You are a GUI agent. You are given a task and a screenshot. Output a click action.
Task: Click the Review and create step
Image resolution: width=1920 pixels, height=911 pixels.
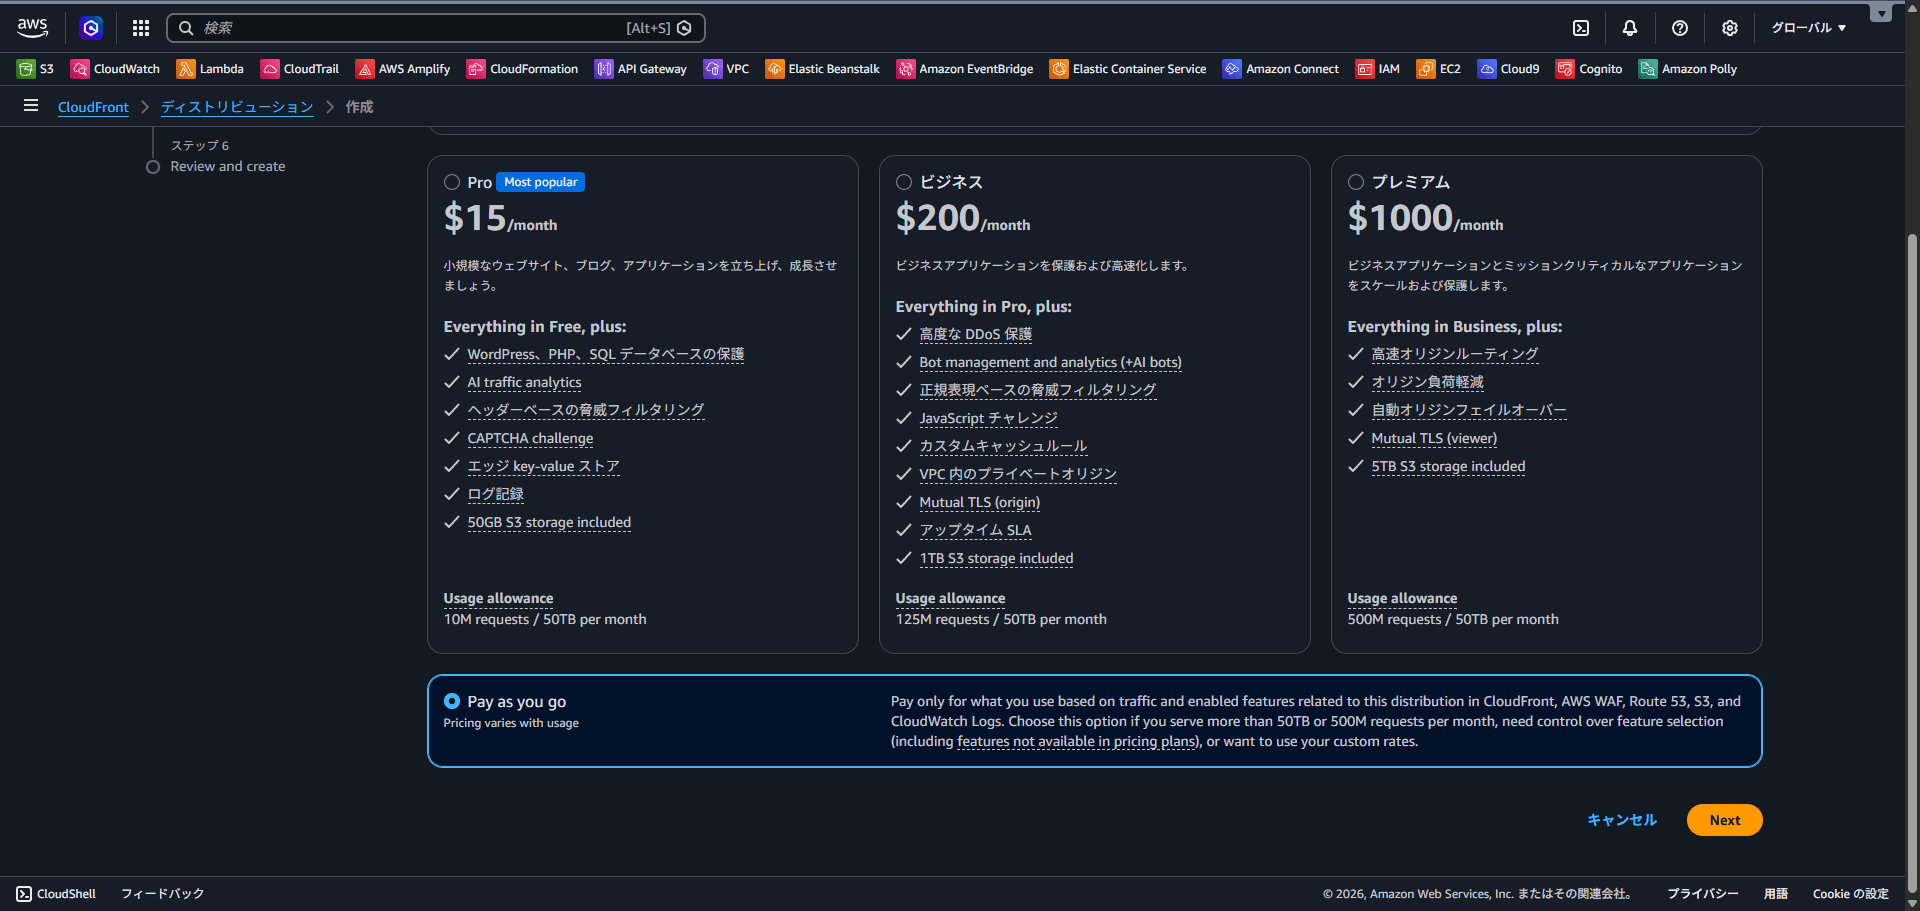pos(228,166)
